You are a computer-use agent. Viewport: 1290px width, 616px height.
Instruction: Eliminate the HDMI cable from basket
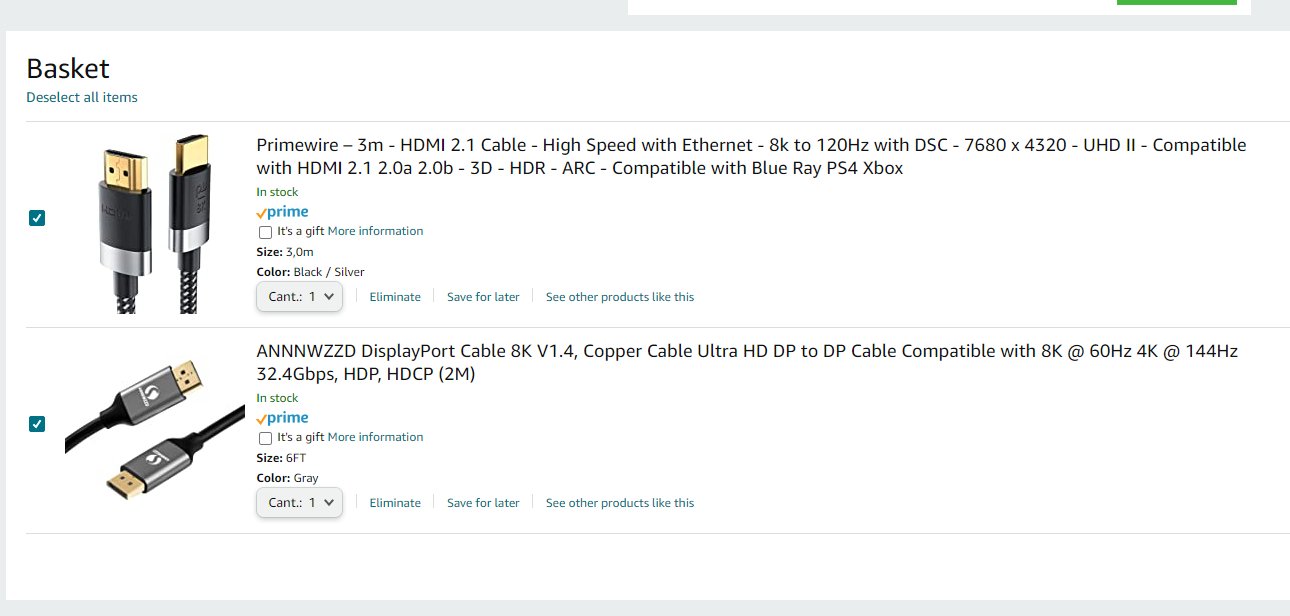(x=395, y=297)
